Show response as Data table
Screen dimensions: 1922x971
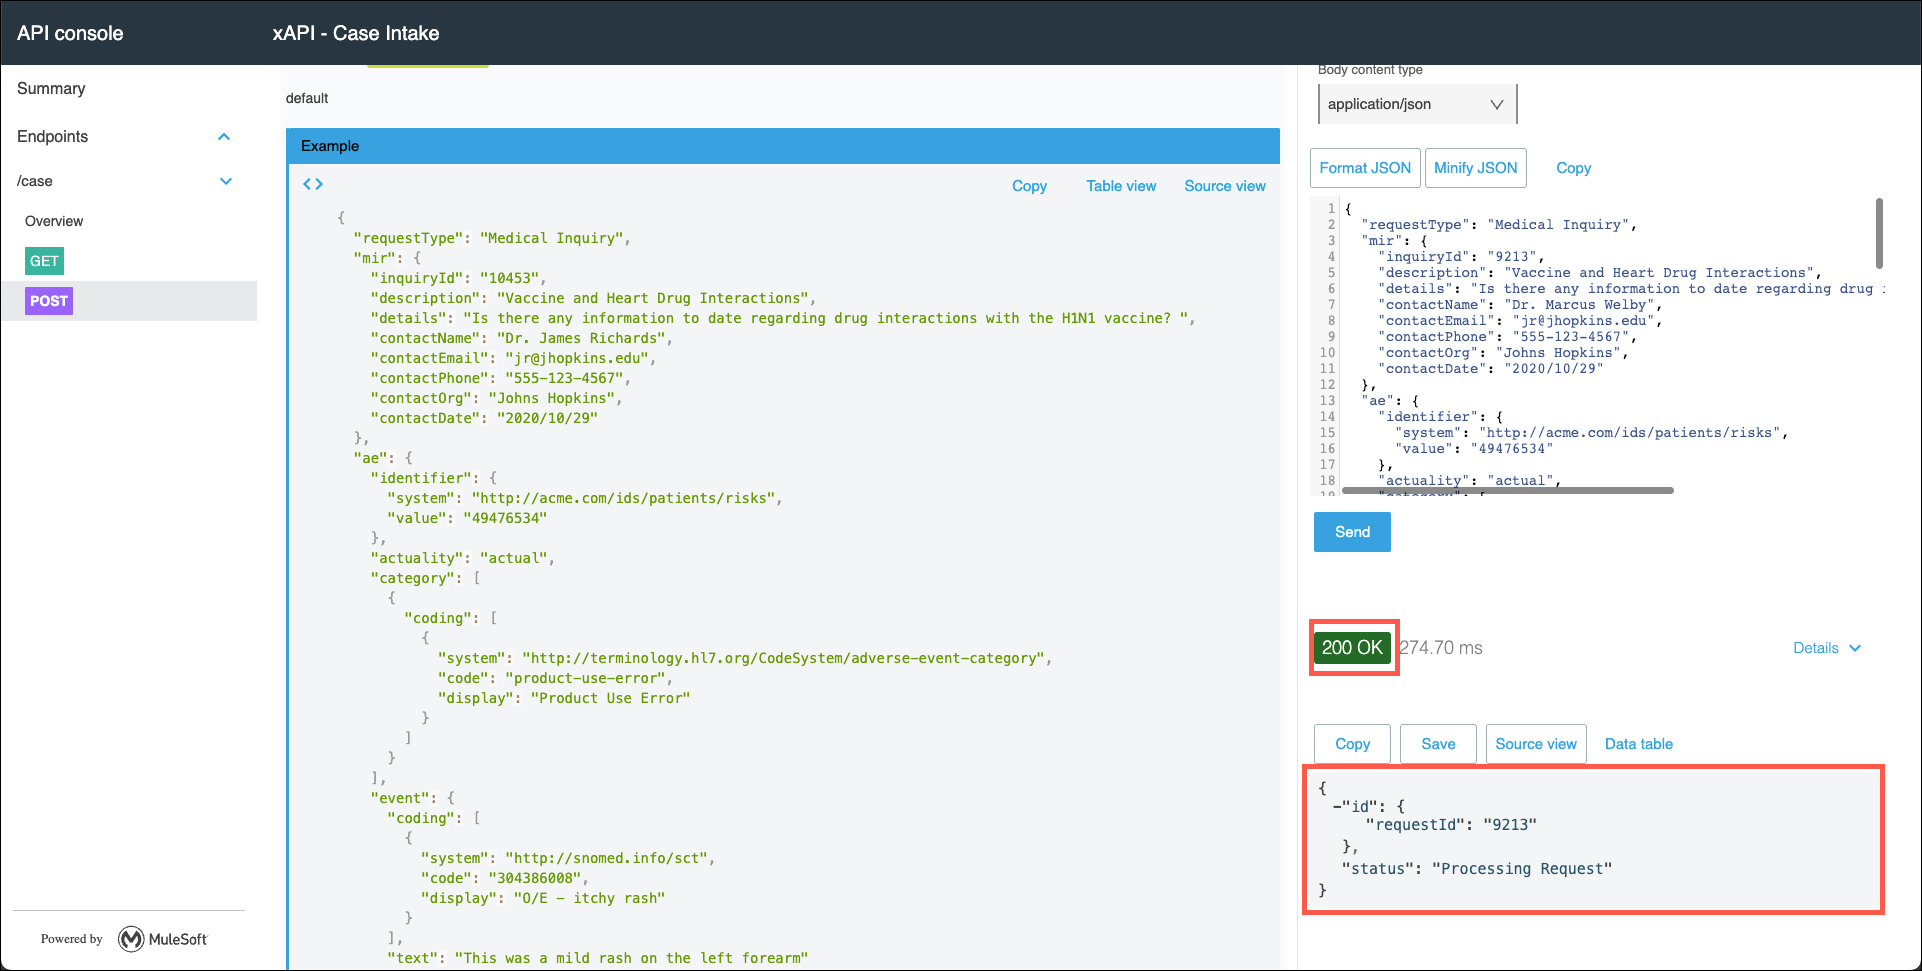point(1638,744)
